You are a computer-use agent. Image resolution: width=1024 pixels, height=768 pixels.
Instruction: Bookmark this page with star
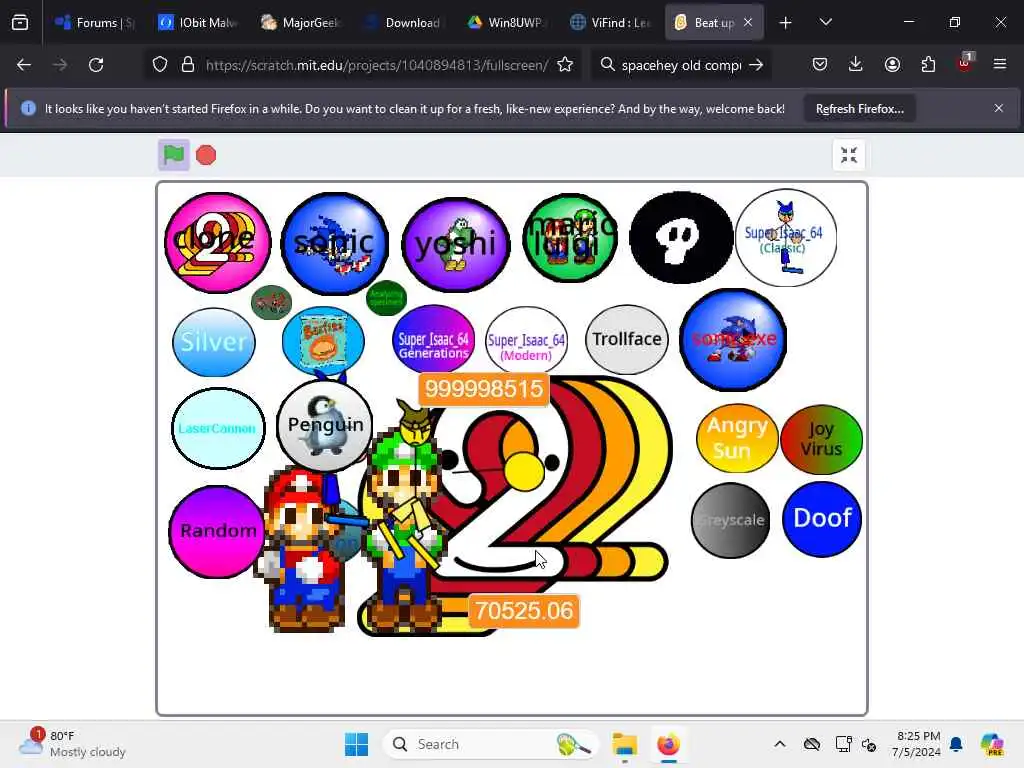(566, 65)
